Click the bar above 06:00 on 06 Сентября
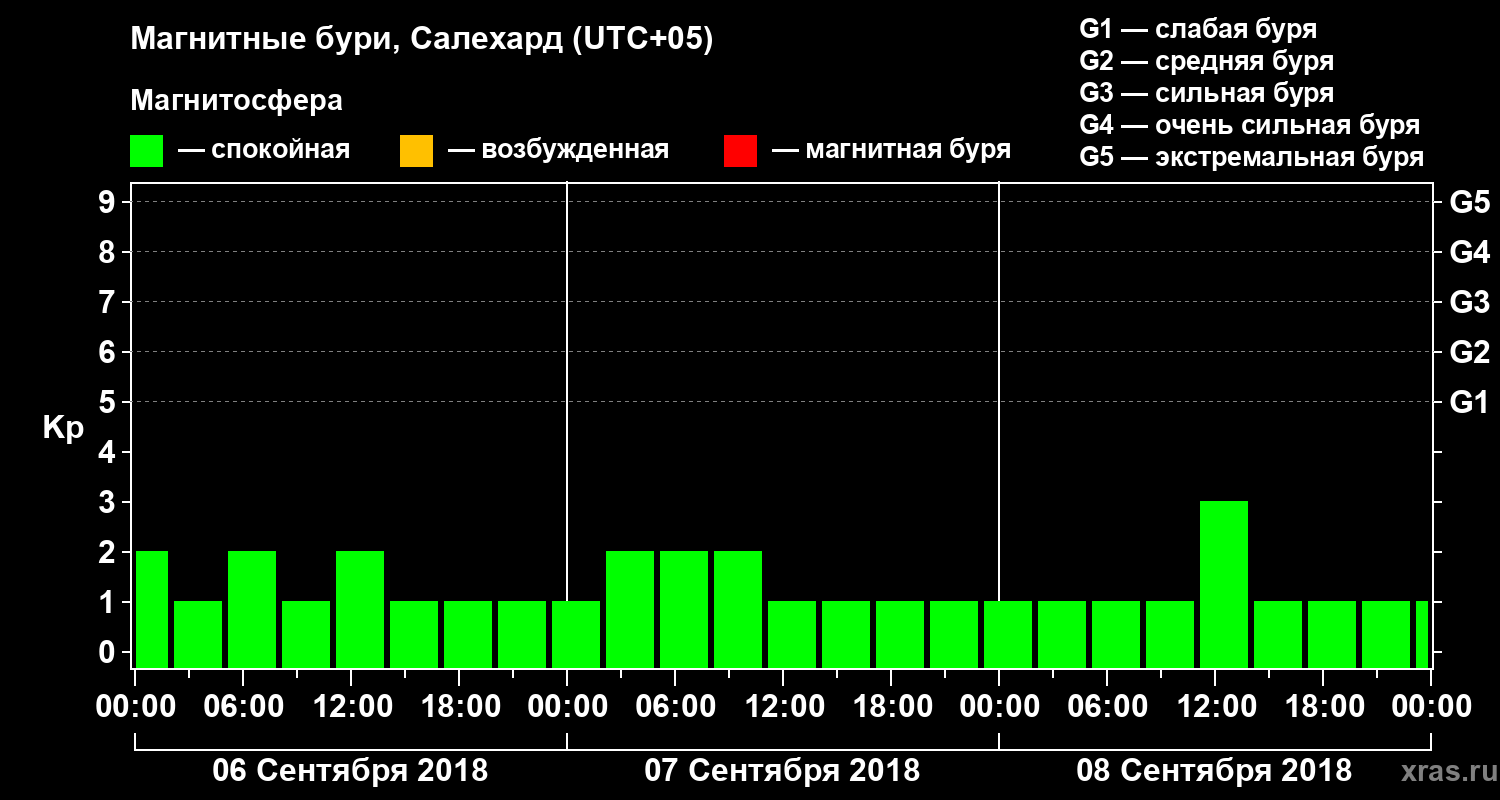 click(x=252, y=609)
